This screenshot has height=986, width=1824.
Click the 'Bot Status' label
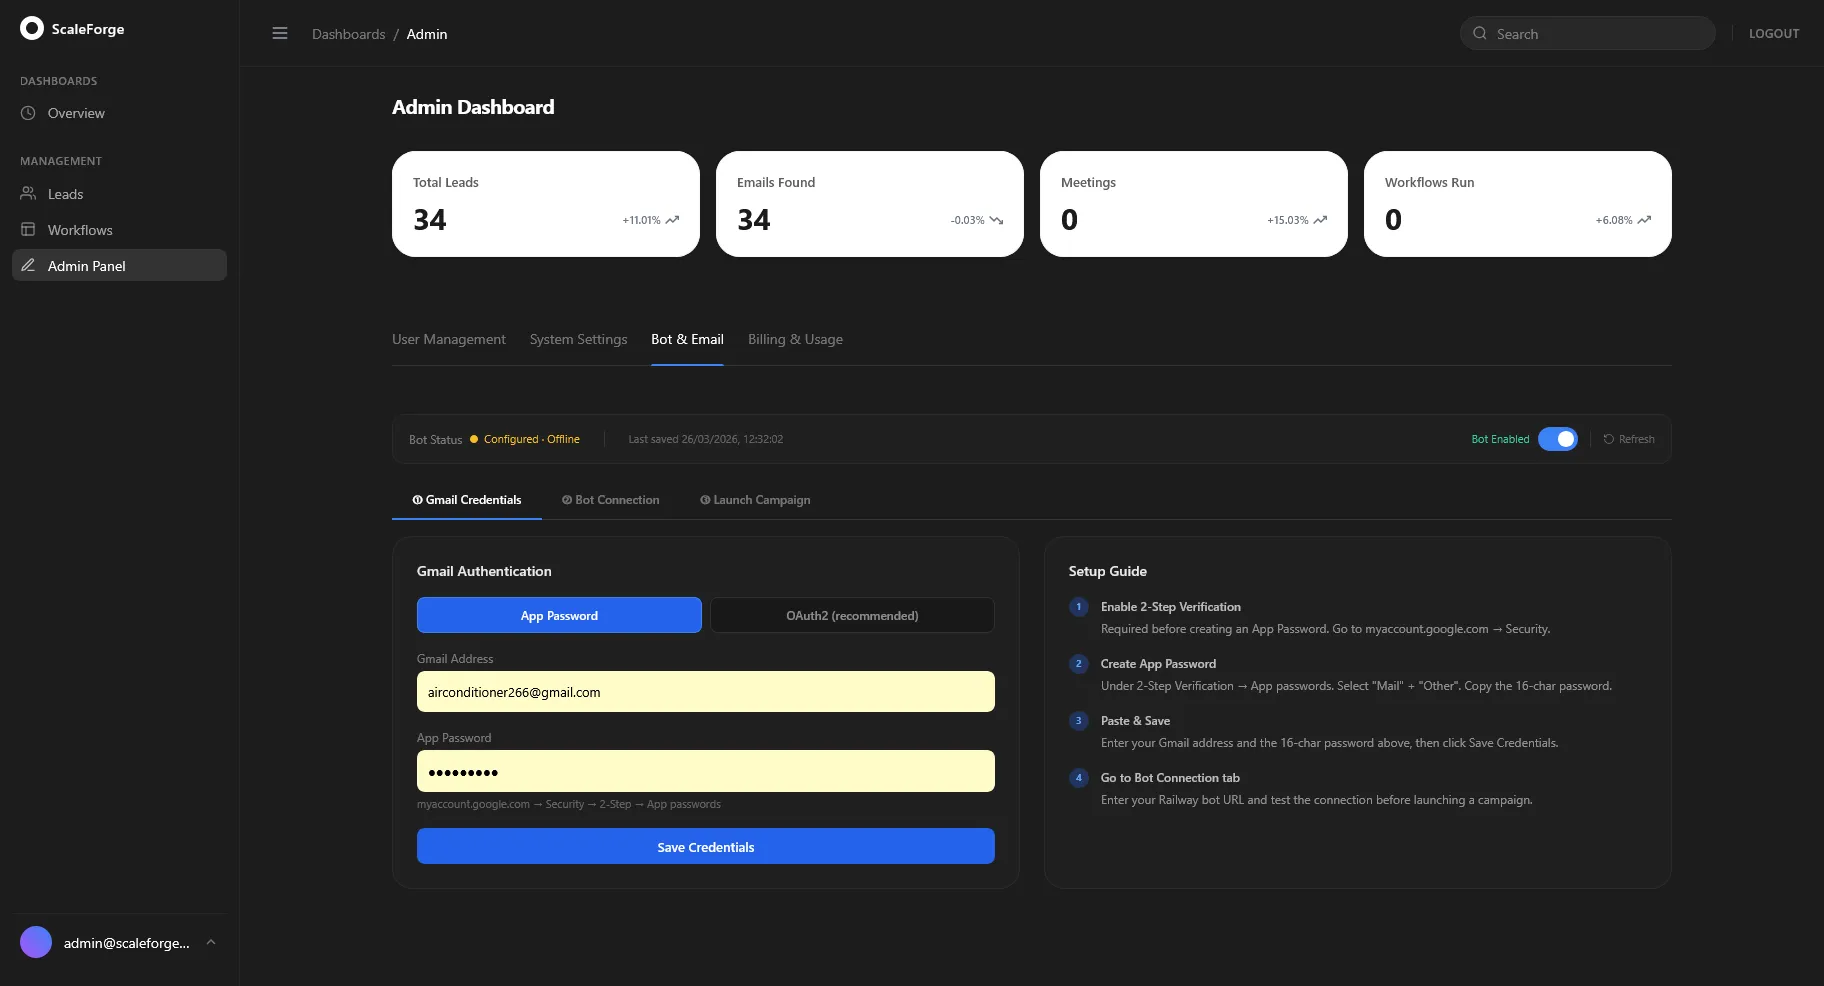(436, 440)
